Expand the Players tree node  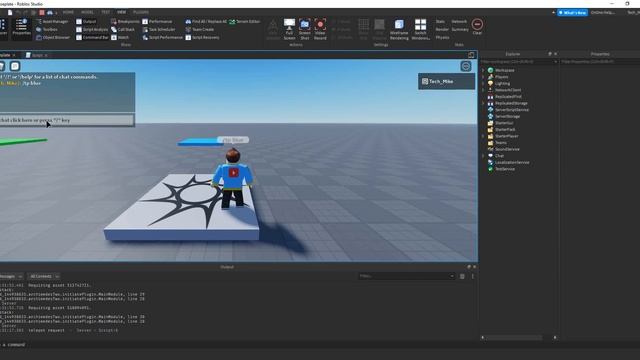tap(483, 77)
